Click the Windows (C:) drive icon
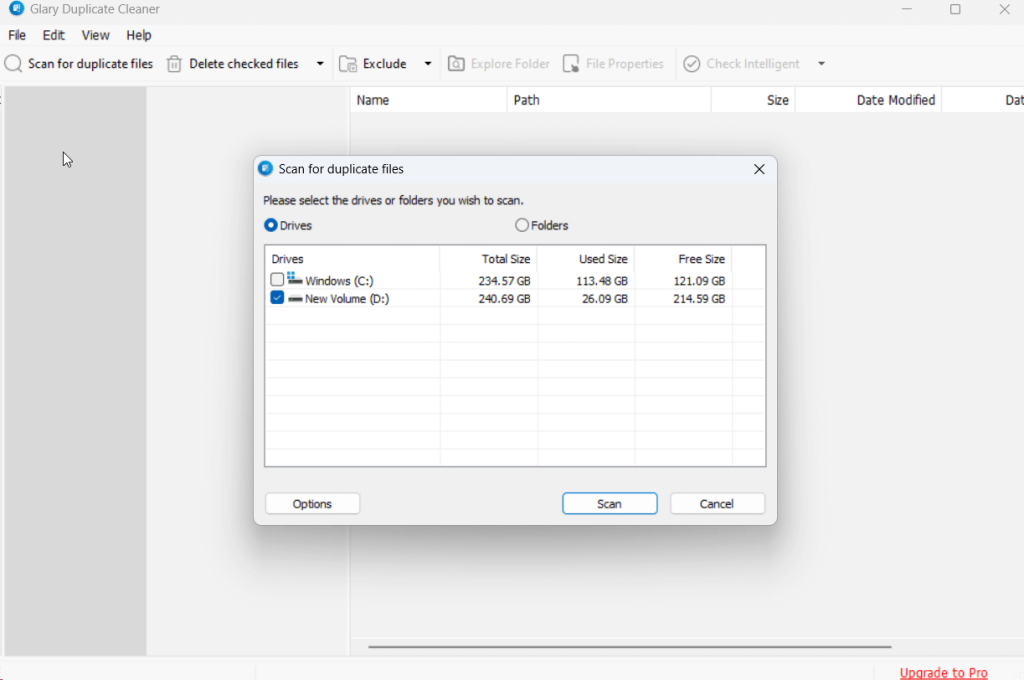 (x=295, y=280)
